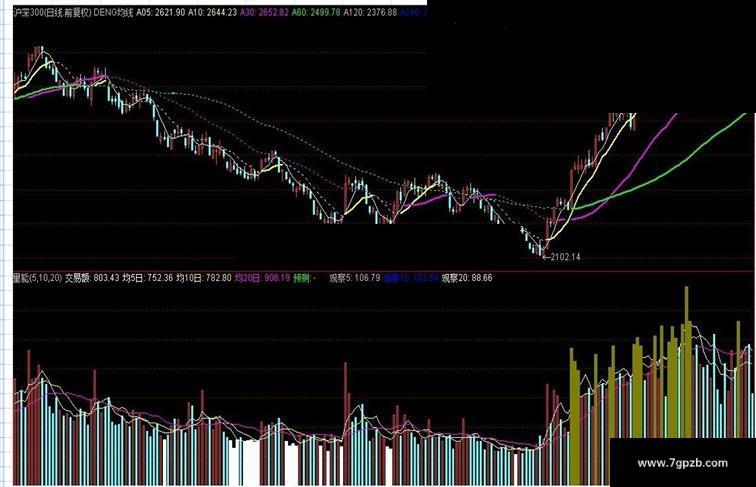Viewport: 756px width, 487px height.
Task: Click the 均5日: 752.36 average value
Action: (148, 278)
